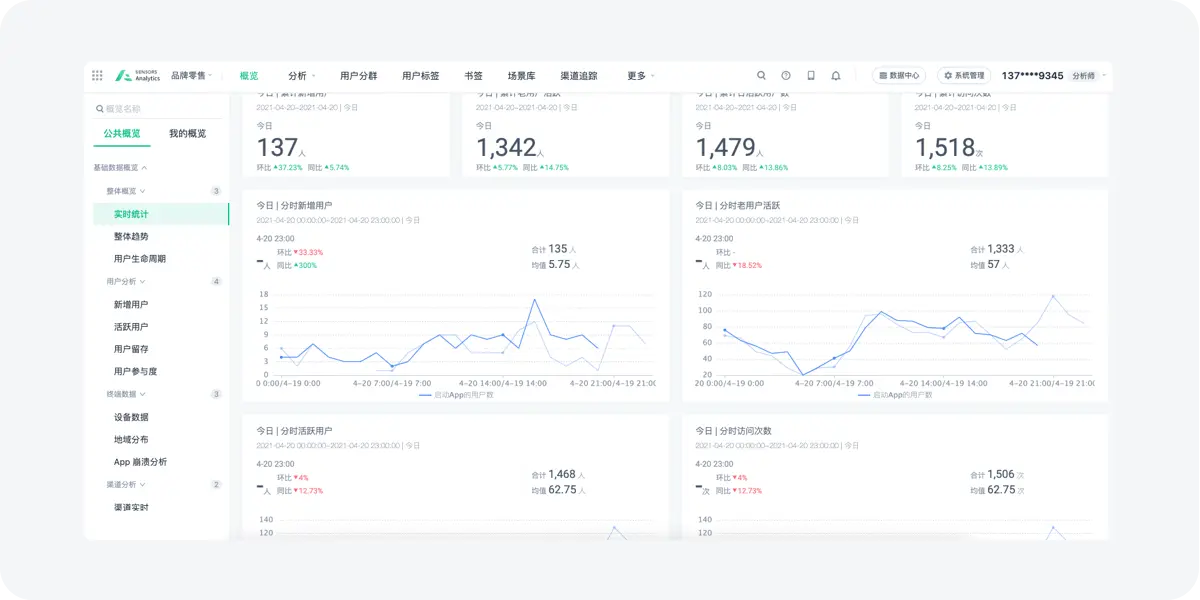Image resolution: width=1200 pixels, height=600 pixels.
Task: Click the search magnifier icon in top bar
Action: [761, 75]
